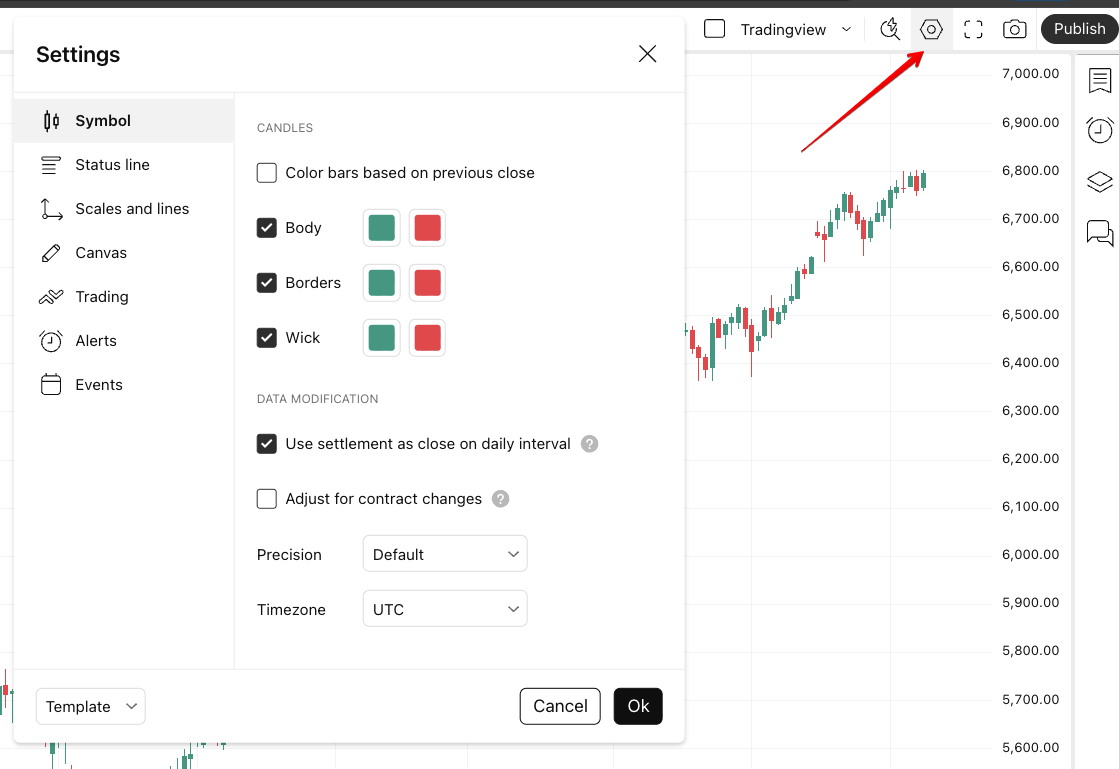1119x769 pixels.
Task: Open Object Tree layers icon
Action: pyautogui.click(x=1100, y=182)
